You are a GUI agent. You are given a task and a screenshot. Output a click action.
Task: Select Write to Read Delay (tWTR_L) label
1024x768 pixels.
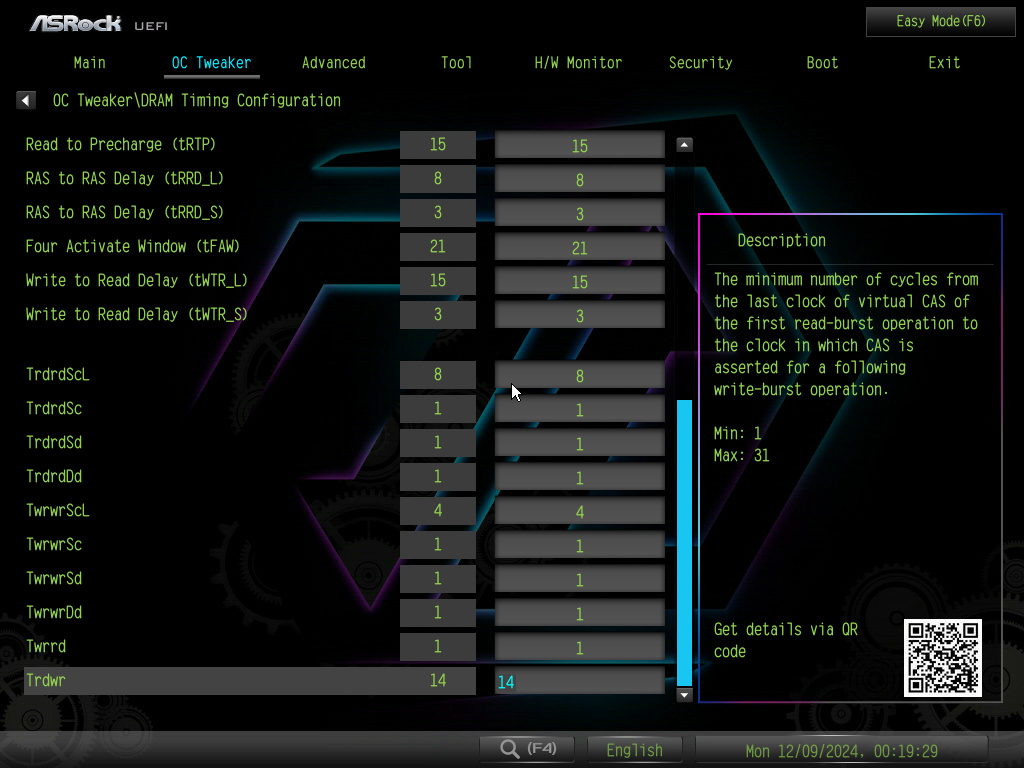pos(136,280)
